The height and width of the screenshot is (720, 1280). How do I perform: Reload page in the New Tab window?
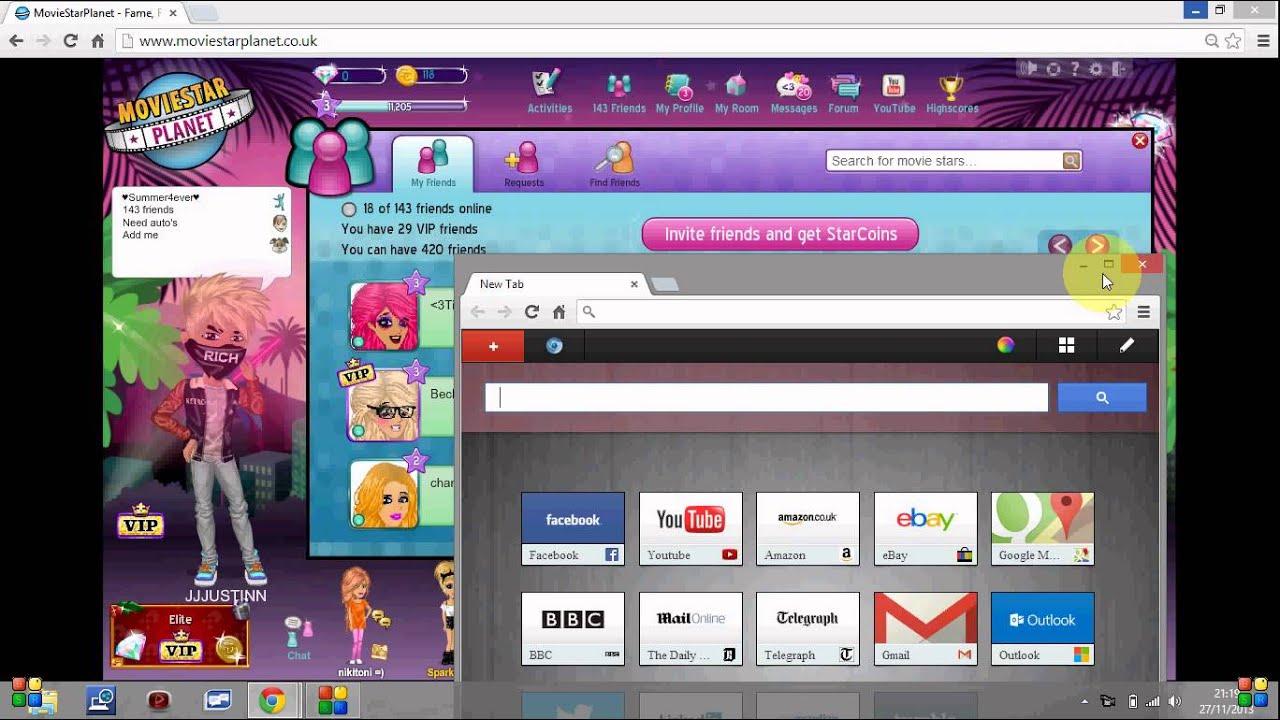point(532,312)
